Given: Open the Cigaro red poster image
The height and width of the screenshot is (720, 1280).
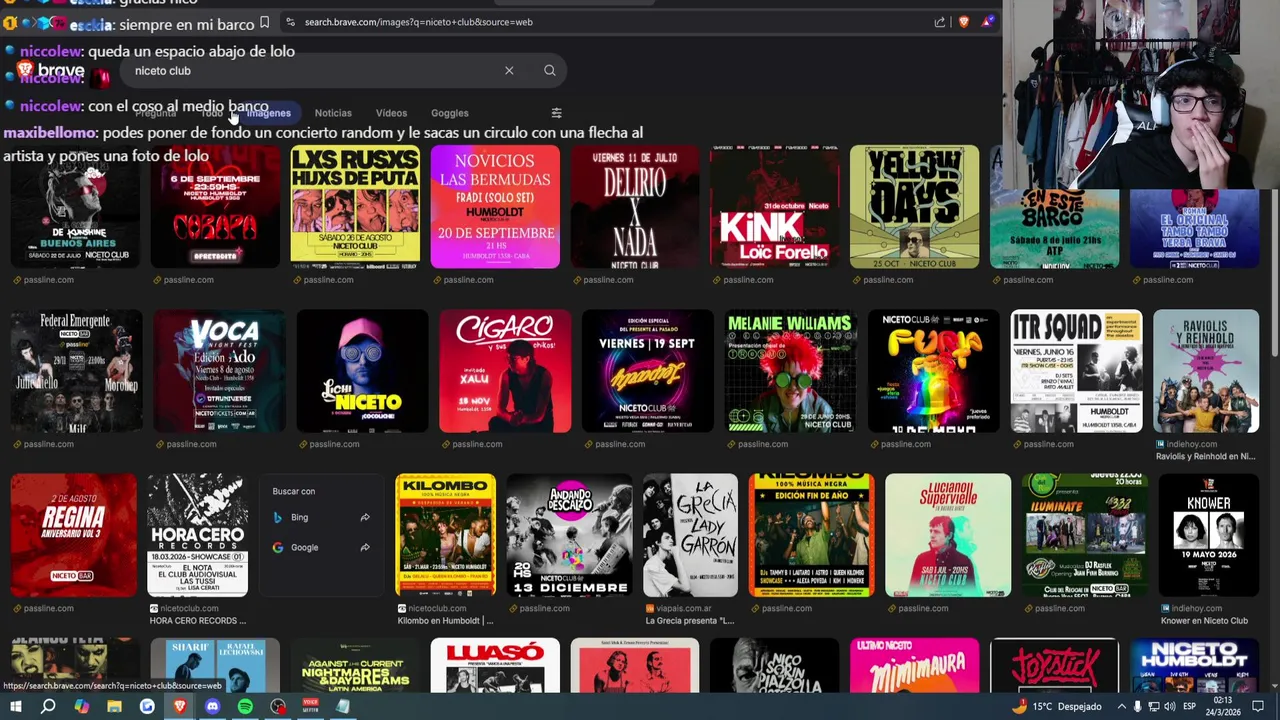Looking at the screenshot, I should 505,371.
